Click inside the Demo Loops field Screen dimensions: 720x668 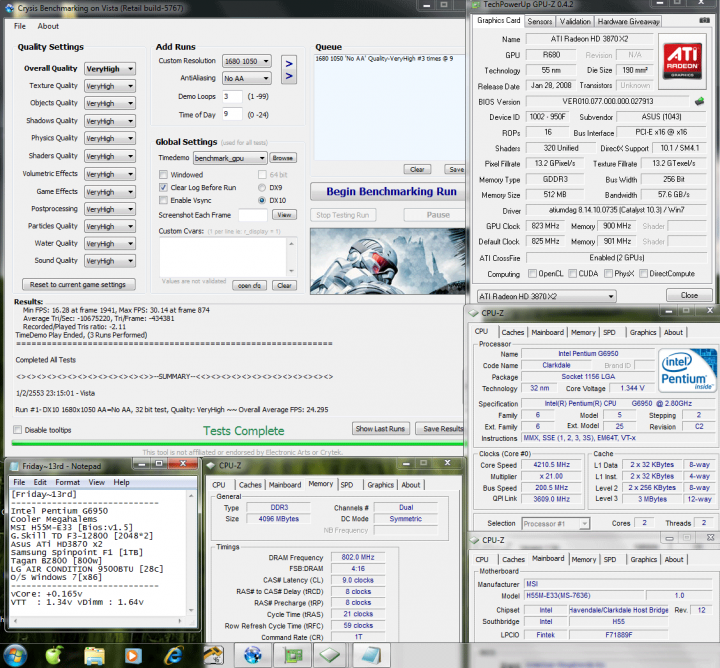pos(232,97)
